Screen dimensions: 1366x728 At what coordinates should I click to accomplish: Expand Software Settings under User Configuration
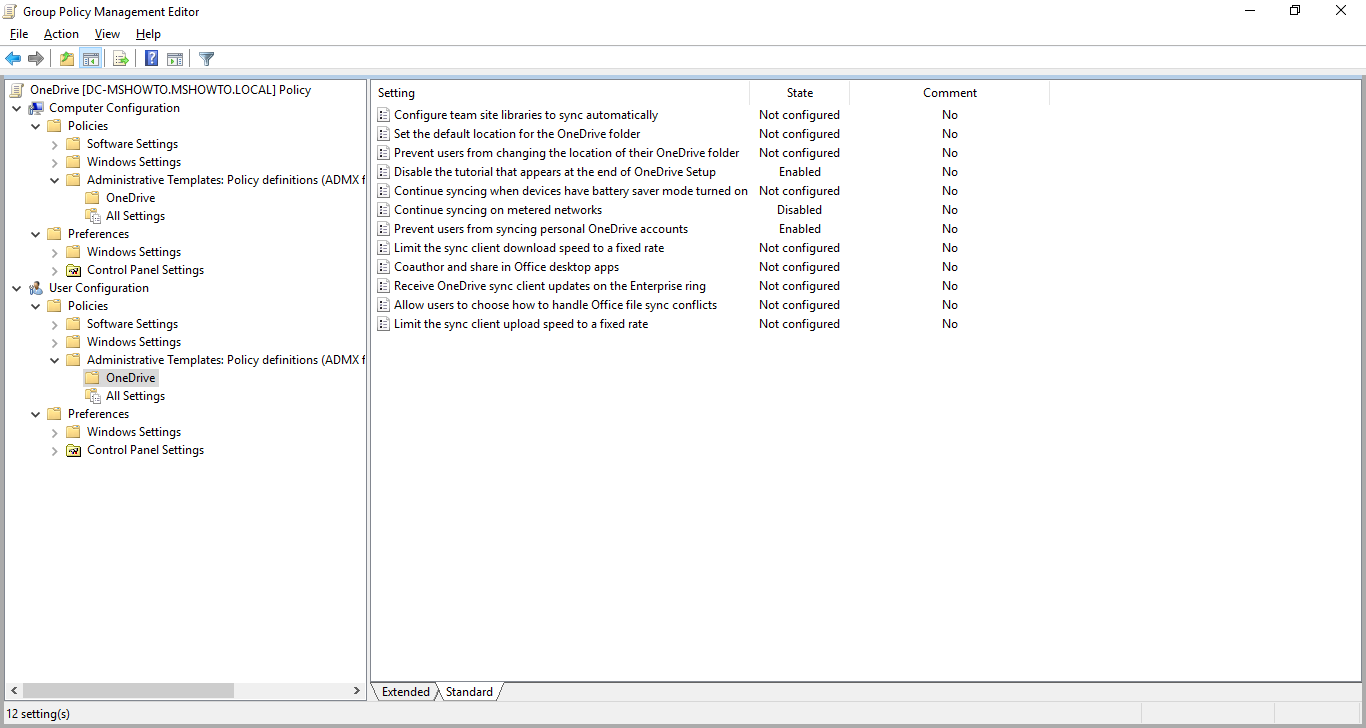[x=55, y=324]
